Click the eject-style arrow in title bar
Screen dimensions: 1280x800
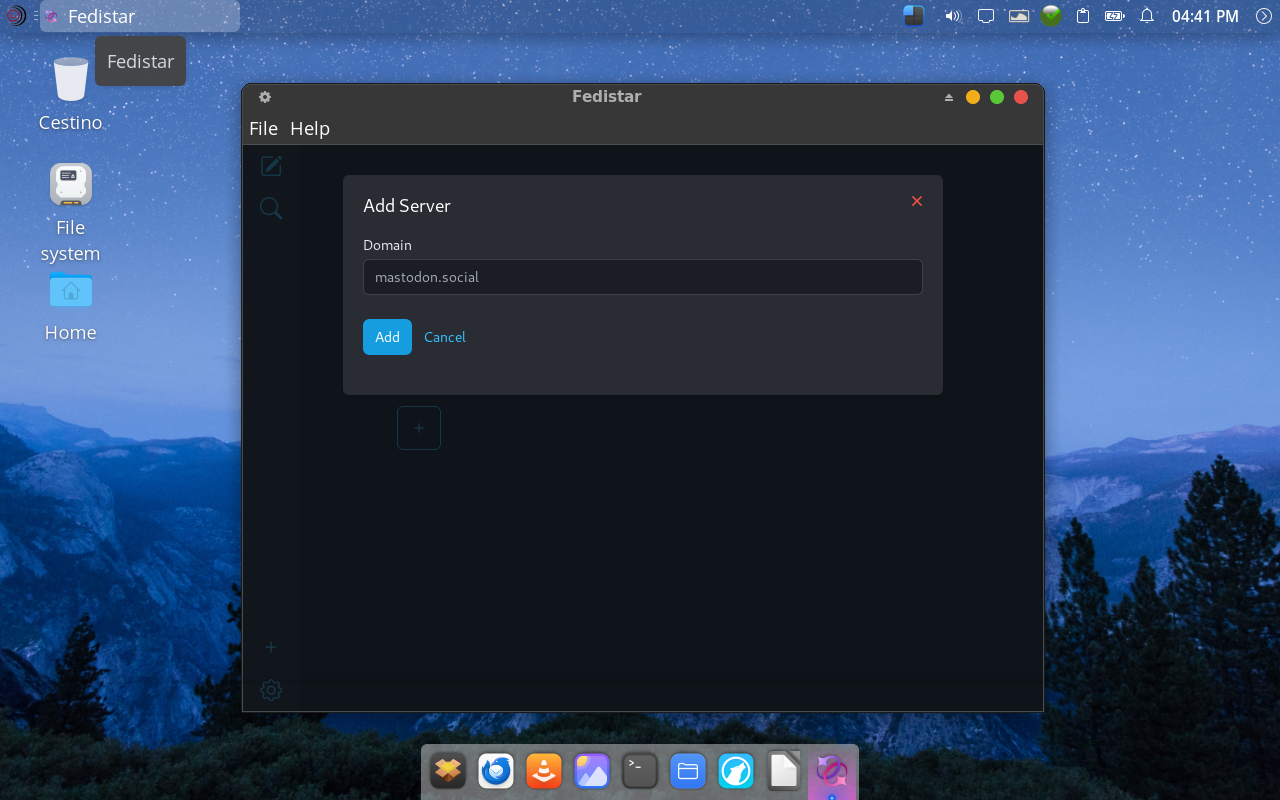(x=949, y=97)
